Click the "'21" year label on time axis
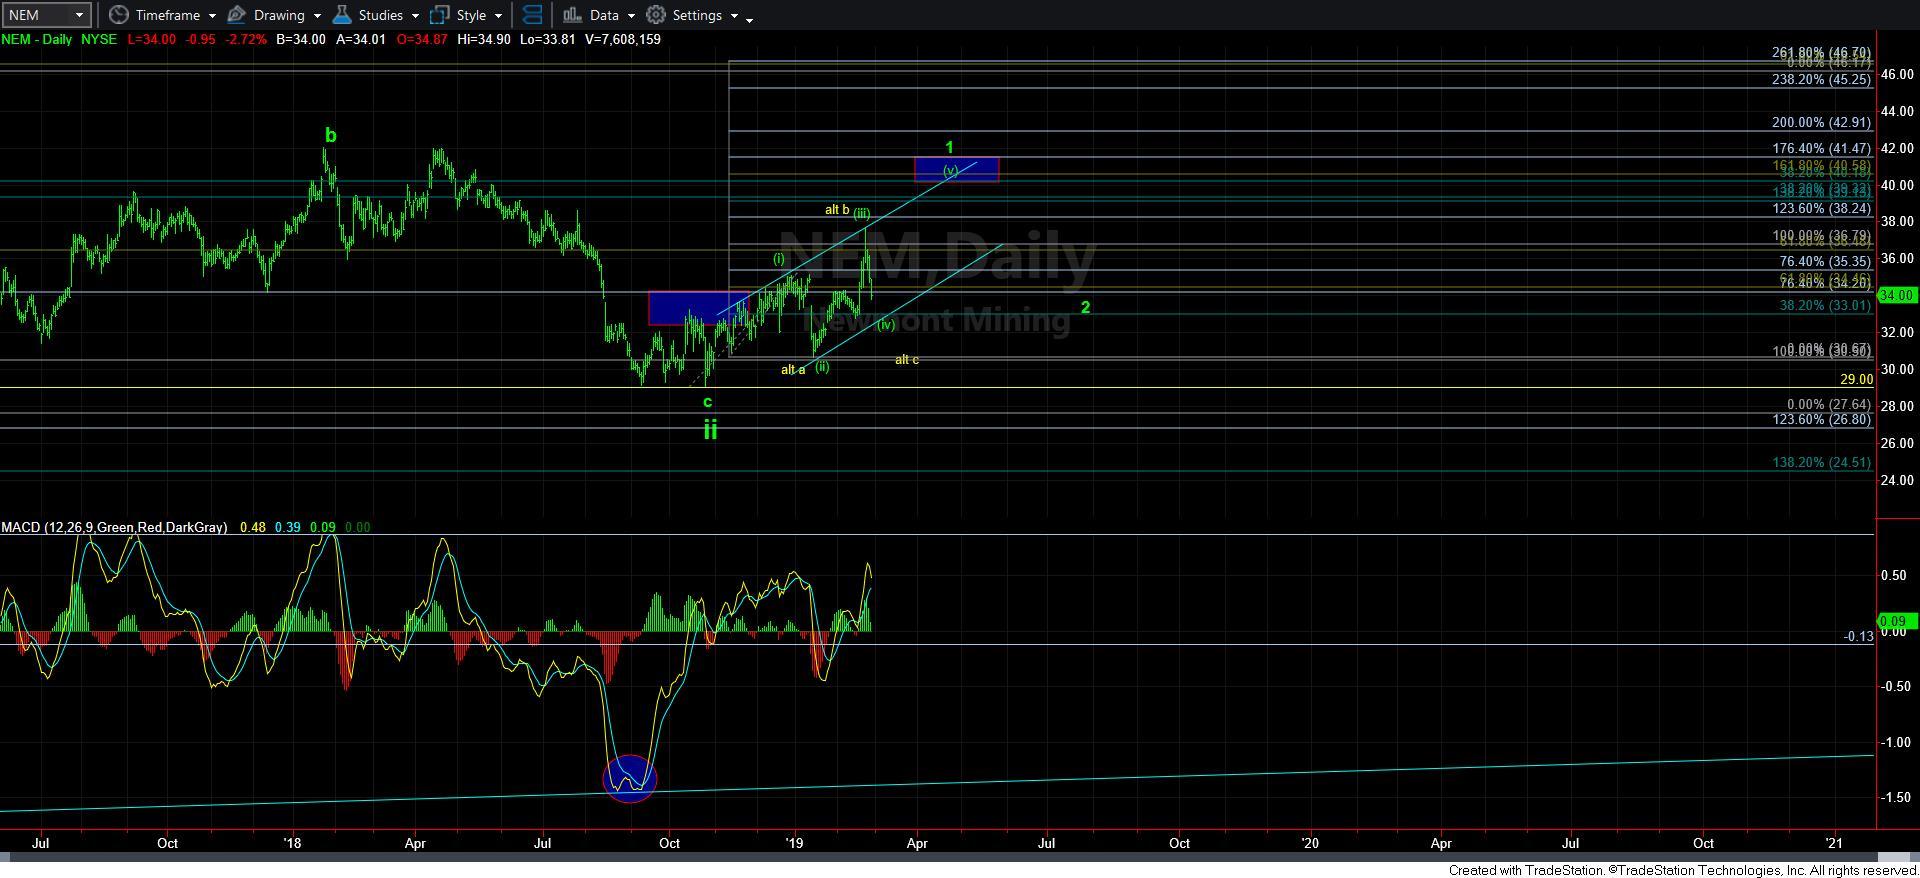Viewport: 1920px width, 878px height. [1836, 843]
